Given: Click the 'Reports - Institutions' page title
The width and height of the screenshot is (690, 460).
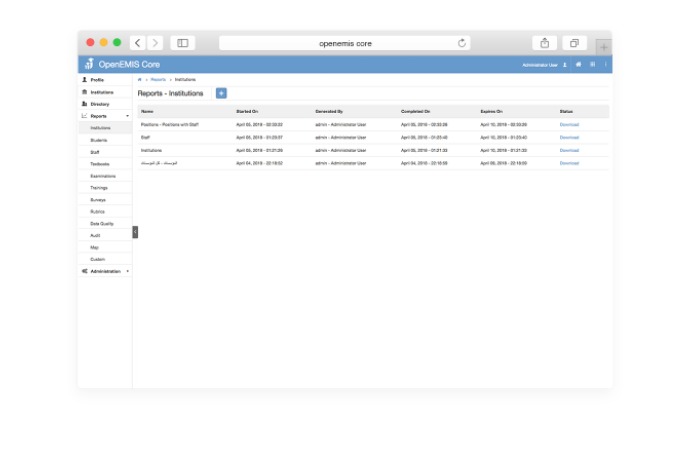Looking at the screenshot, I should click(x=170, y=93).
